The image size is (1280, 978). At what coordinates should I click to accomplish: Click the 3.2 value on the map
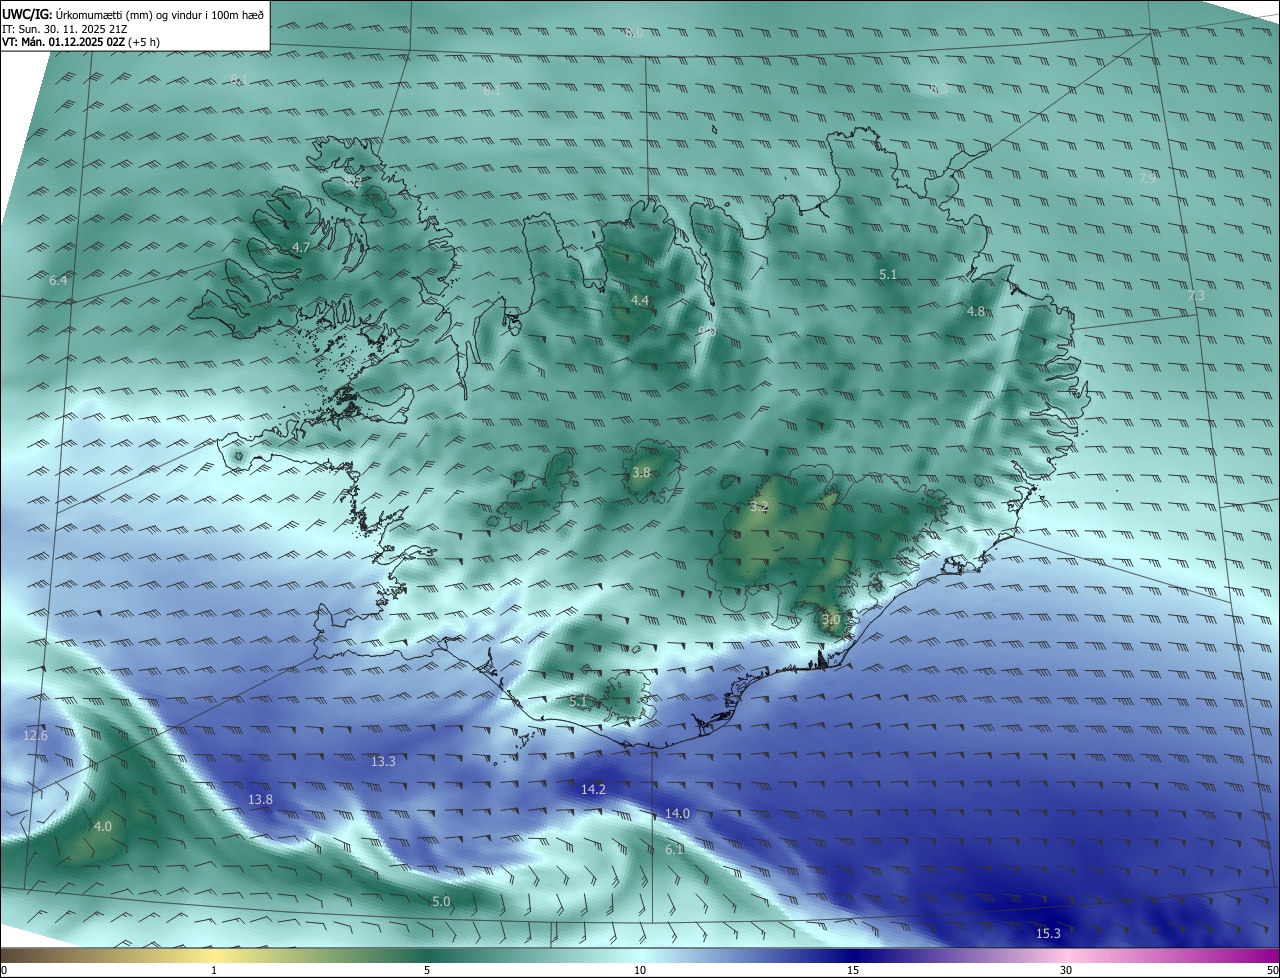click(x=759, y=507)
